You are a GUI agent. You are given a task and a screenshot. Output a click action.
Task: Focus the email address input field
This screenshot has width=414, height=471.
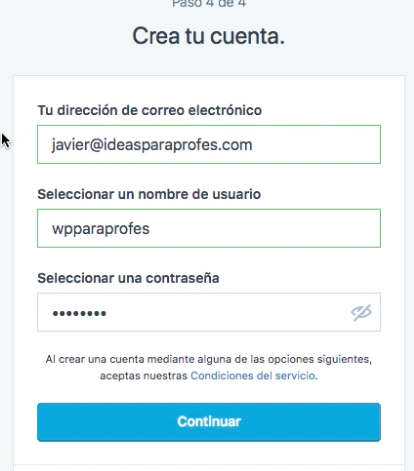209,144
